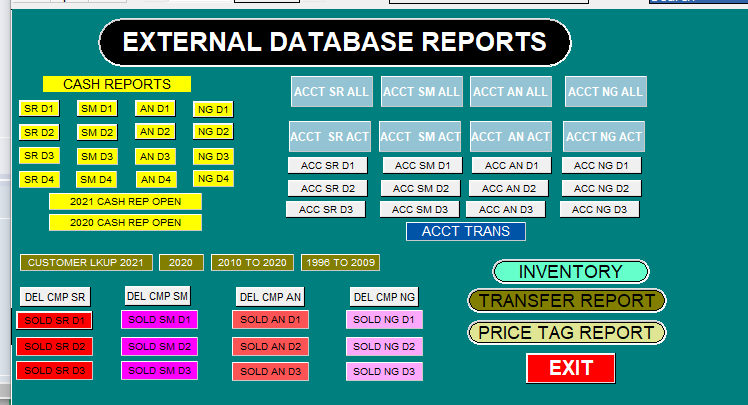Select ACC SR D3 button
This screenshot has height=405, width=748.
click(326, 209)
